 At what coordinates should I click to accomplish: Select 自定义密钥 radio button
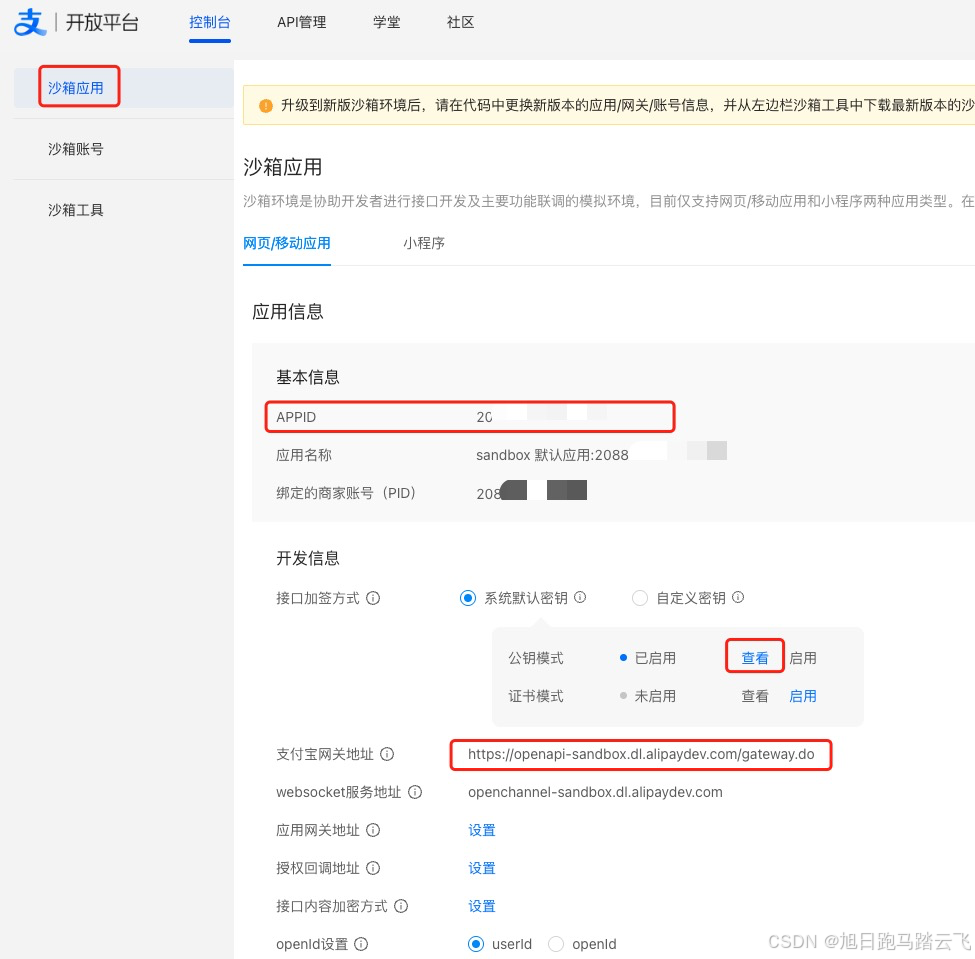(640, 598)
